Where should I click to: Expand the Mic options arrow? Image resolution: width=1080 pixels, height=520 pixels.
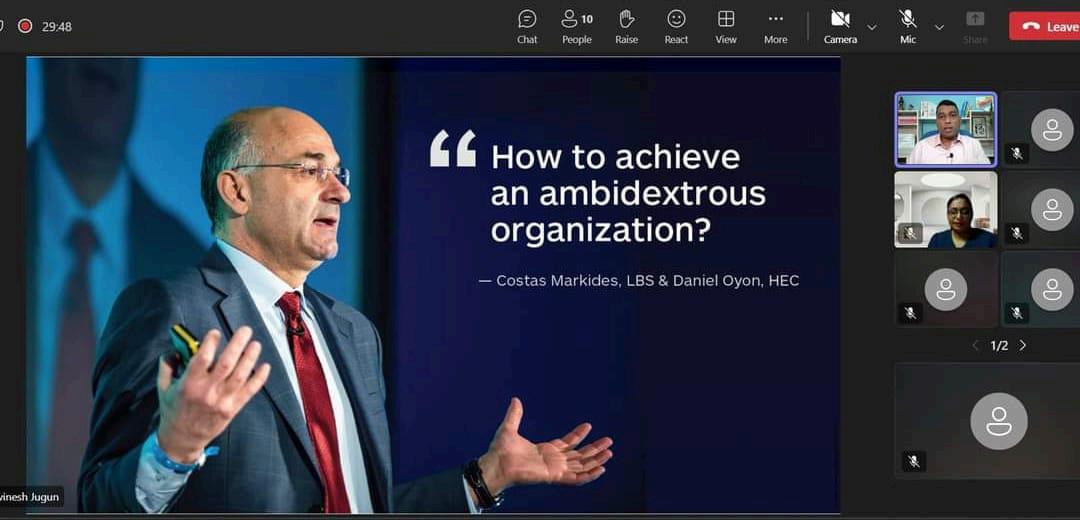click(939, 27)
